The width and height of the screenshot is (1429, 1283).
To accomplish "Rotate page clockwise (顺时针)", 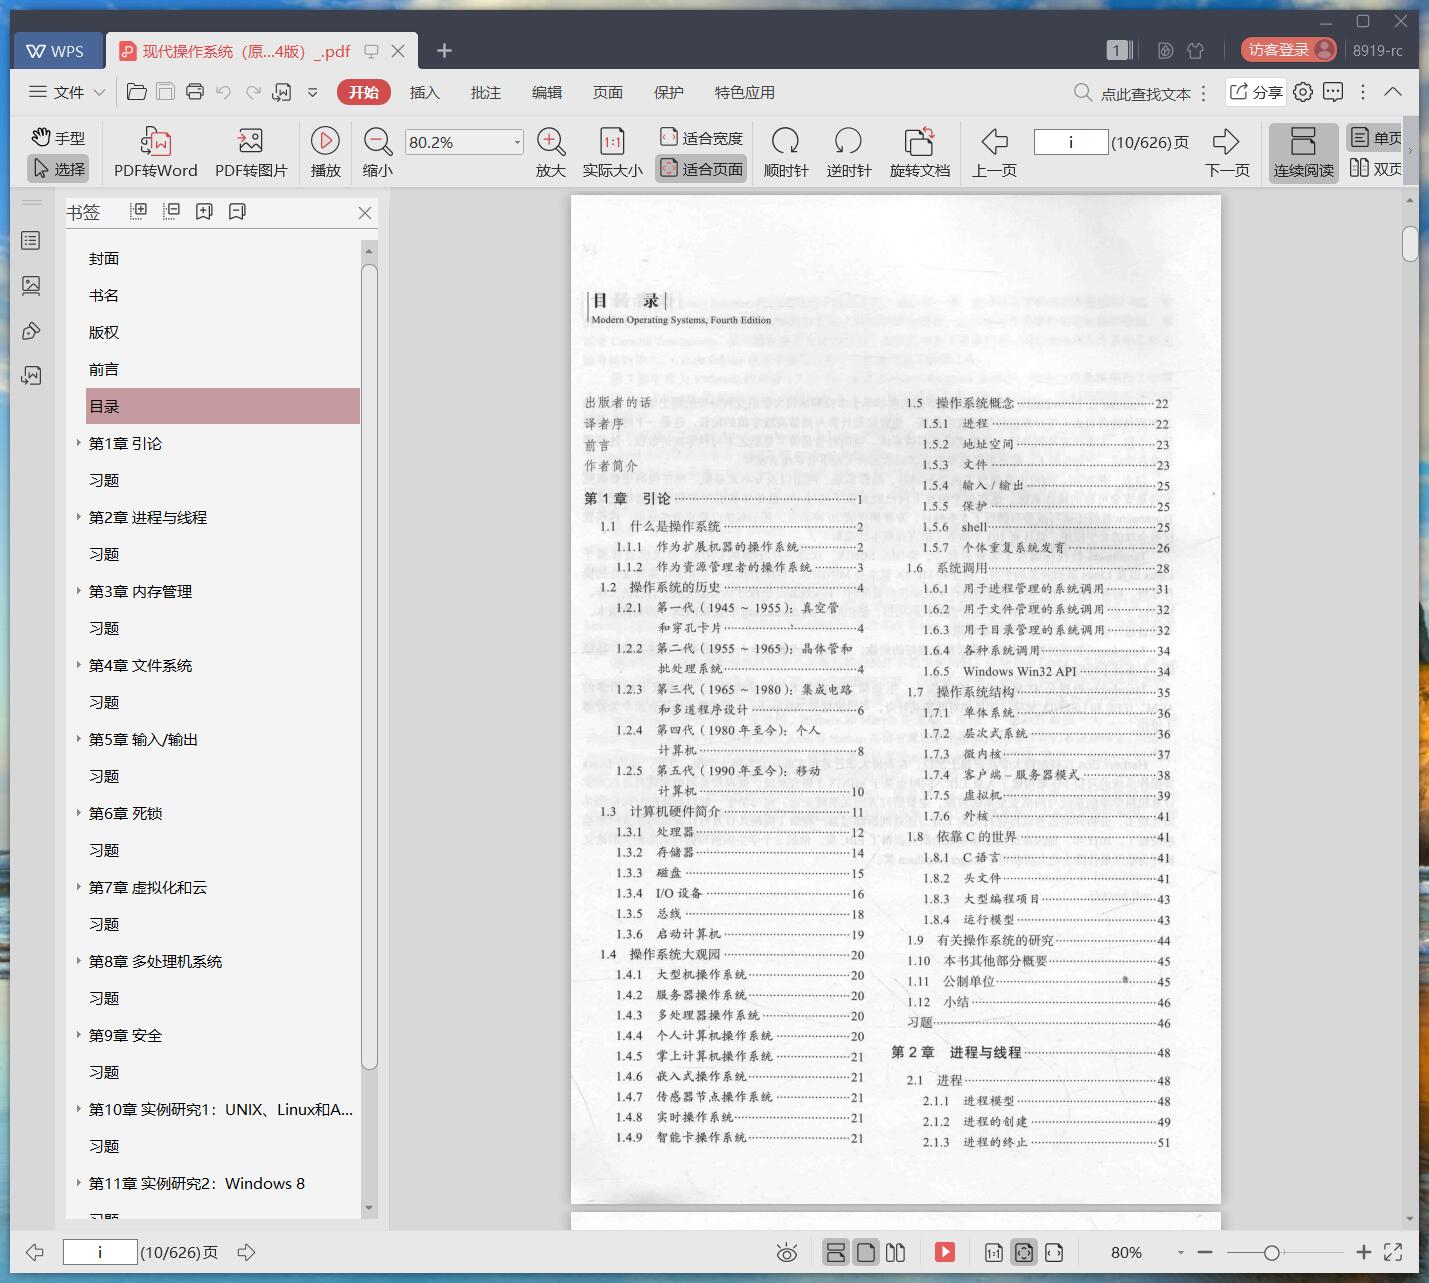I will point(785,153).
